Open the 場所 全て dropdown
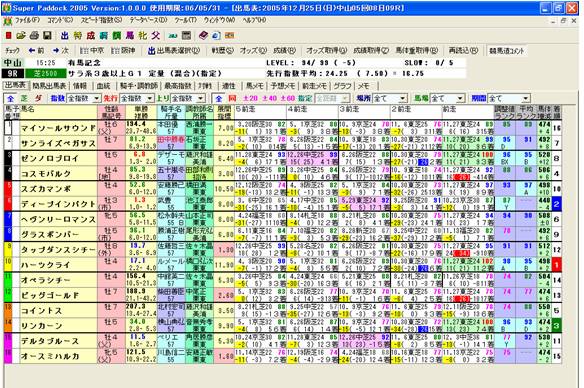Screen dimensions: 584x388 click(x=390, y=99)
